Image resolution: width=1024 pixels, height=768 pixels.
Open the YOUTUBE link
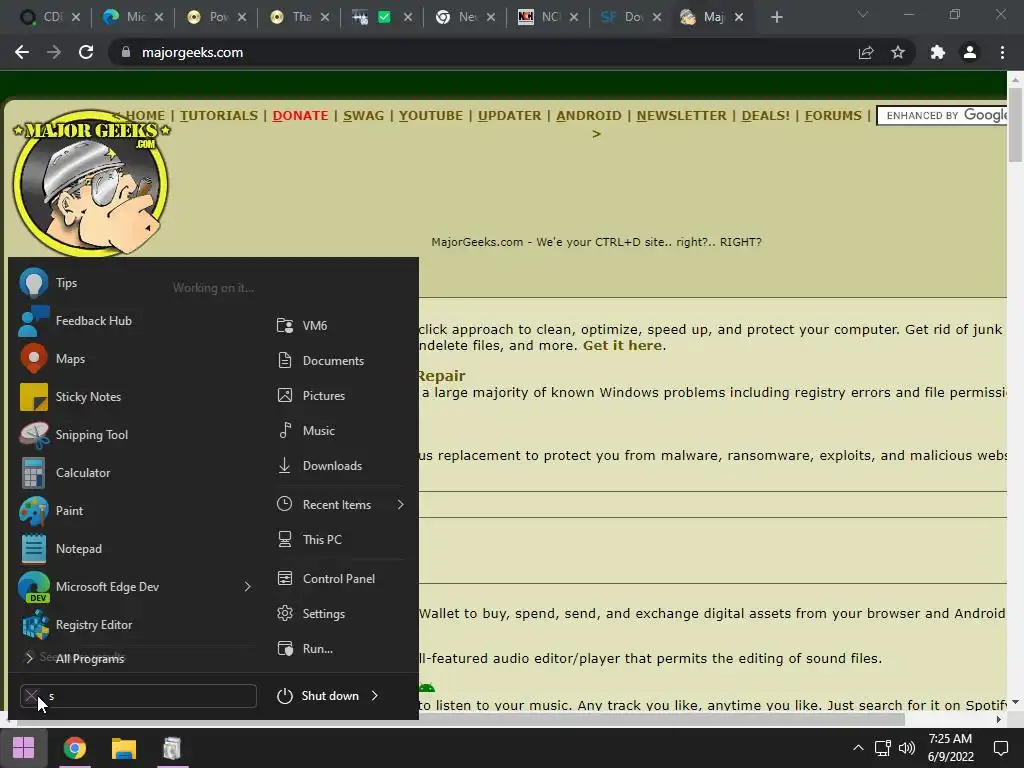tap(431, 116)
